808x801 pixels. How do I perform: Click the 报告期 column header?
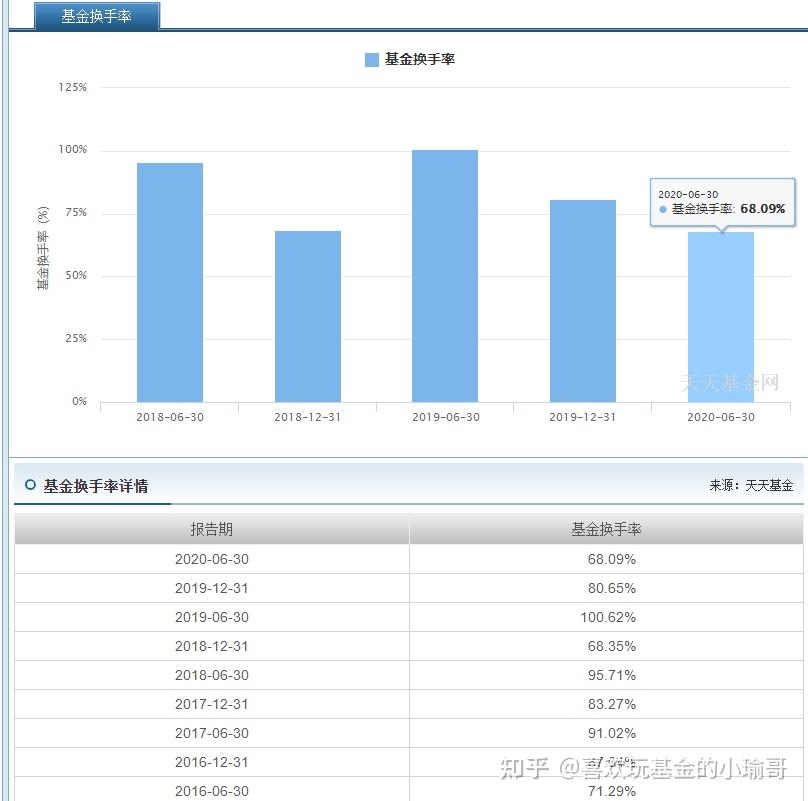tap(212, 529)
